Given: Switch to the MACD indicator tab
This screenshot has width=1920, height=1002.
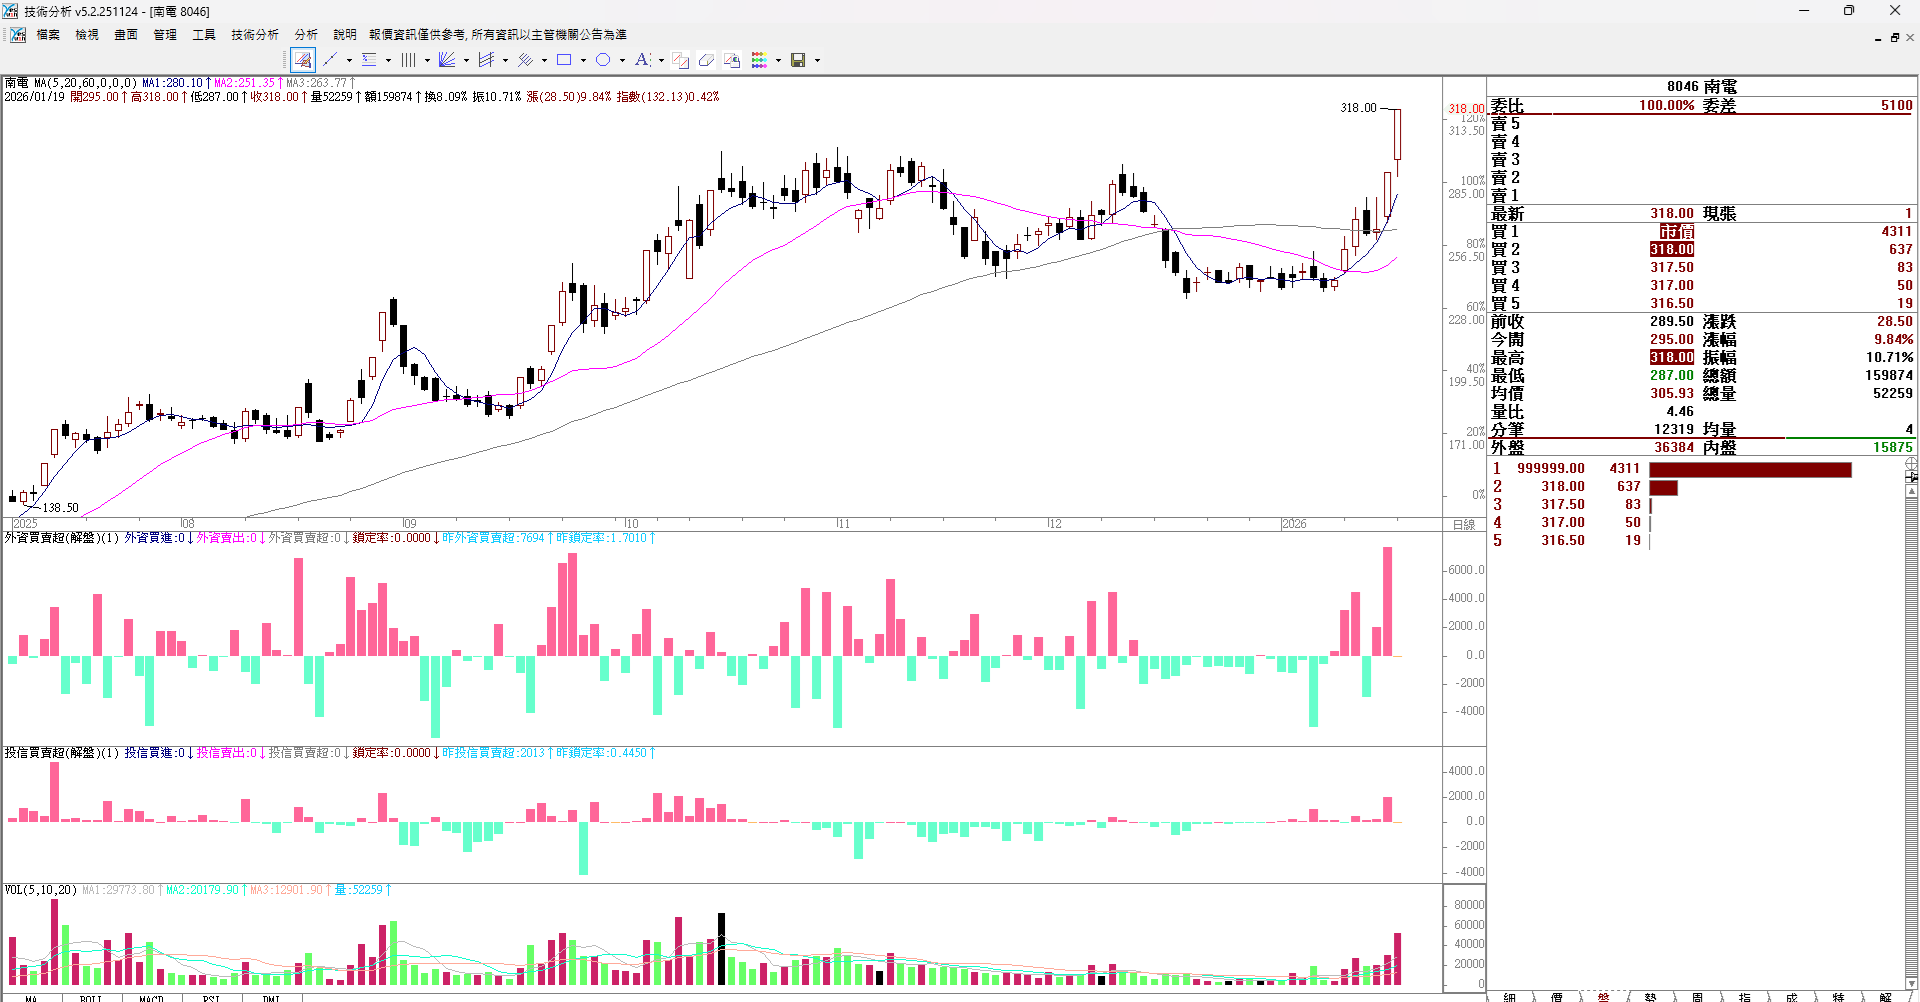Looking at the screenshot, I should click(151, 997).
